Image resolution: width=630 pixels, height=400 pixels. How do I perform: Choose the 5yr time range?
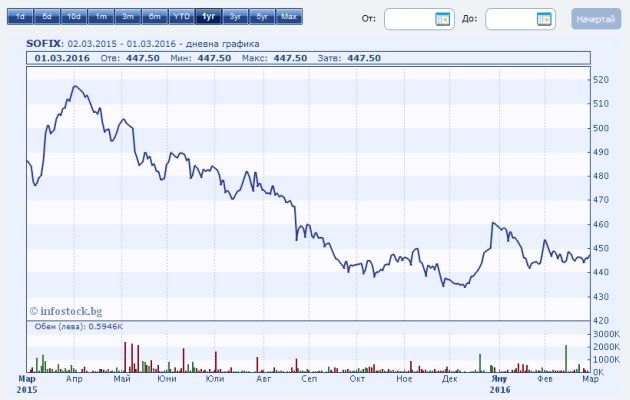coord(260,18)
